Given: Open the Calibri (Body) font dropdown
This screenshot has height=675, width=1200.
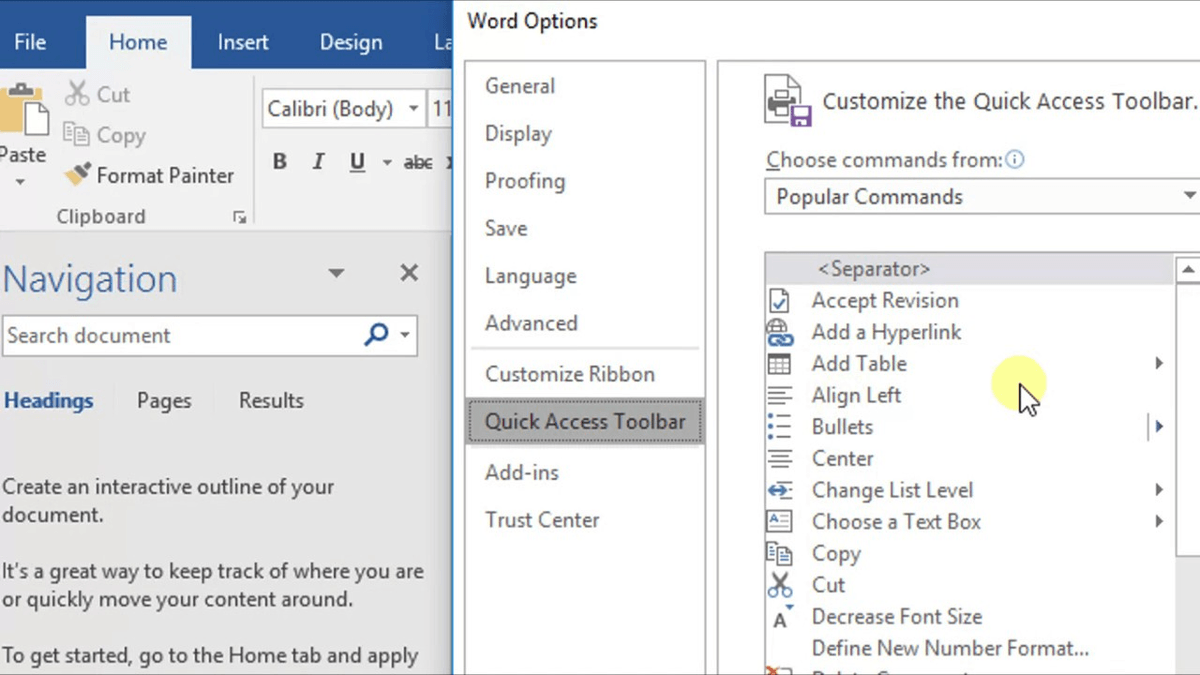Looking at the screenshot, I should (x=414, y=109).
